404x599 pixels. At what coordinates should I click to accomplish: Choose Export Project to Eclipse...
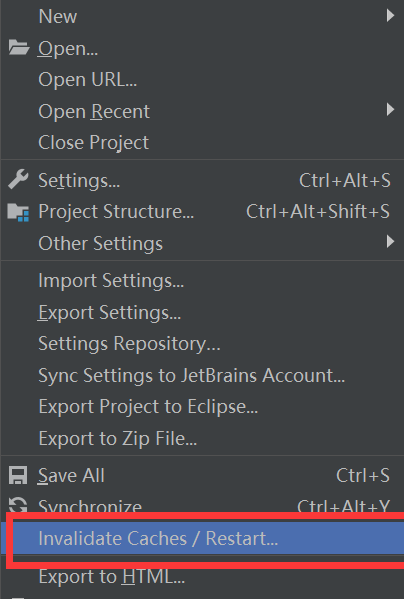148,406
